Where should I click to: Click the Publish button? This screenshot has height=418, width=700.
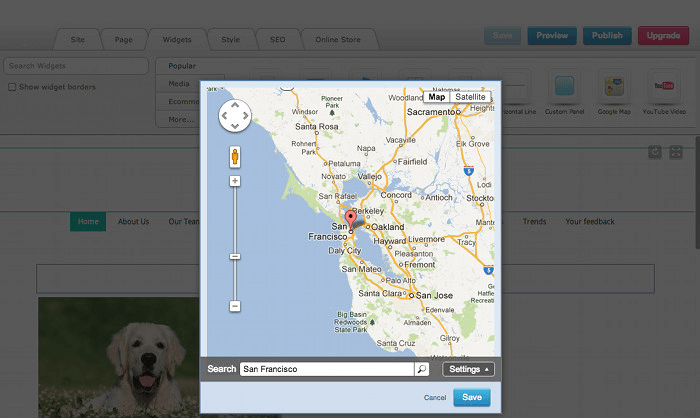point(607,36)
